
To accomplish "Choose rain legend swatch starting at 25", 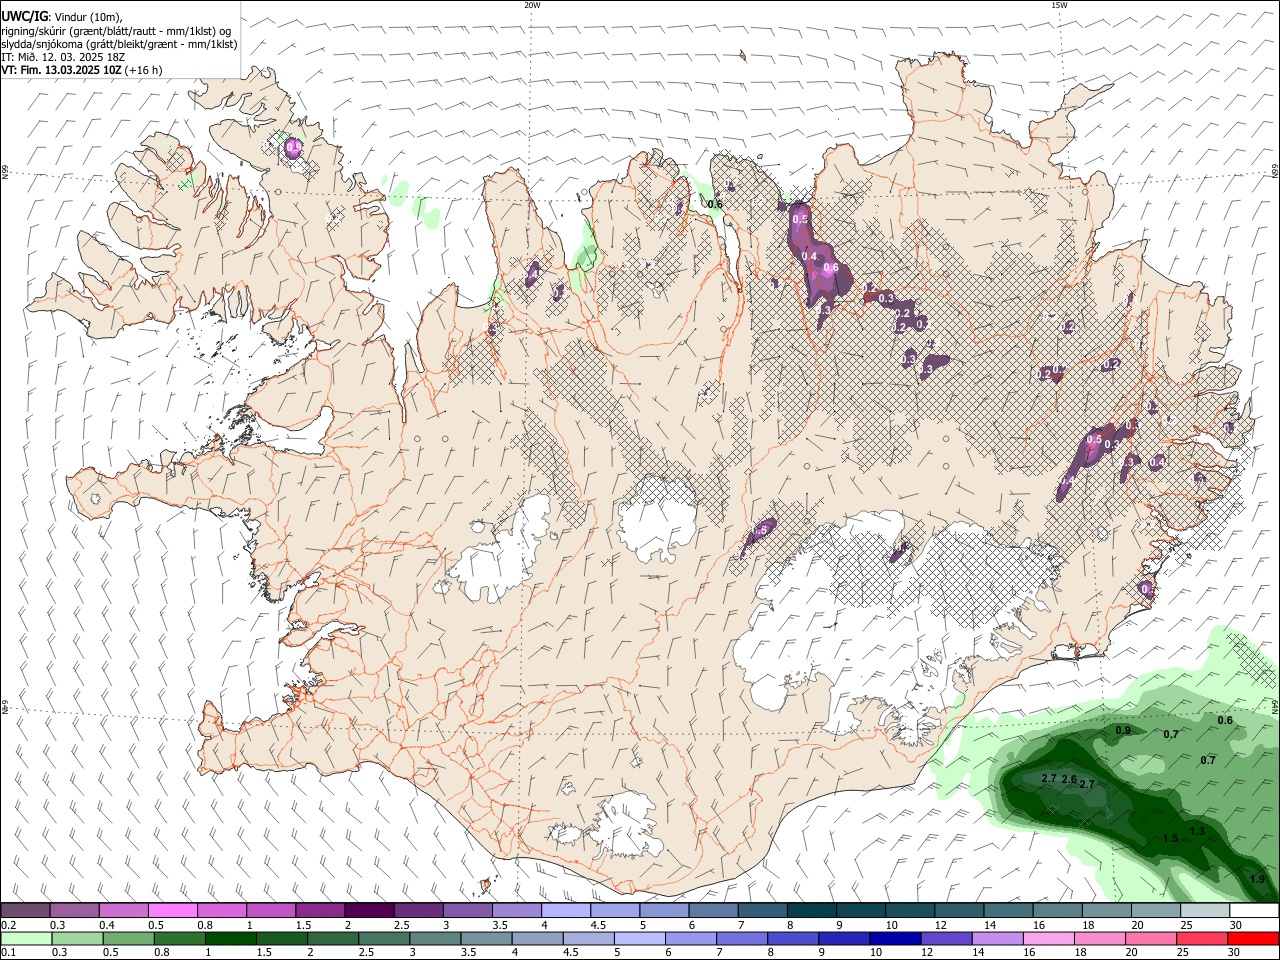I will tap(1203, 938).
